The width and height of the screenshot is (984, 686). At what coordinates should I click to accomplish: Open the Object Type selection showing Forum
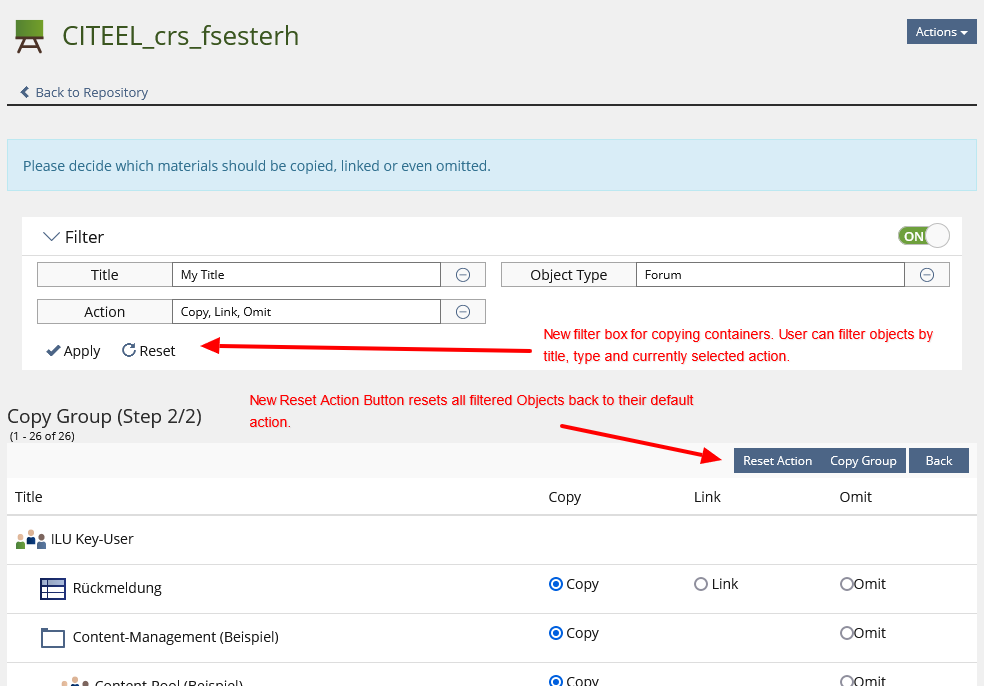769,275
